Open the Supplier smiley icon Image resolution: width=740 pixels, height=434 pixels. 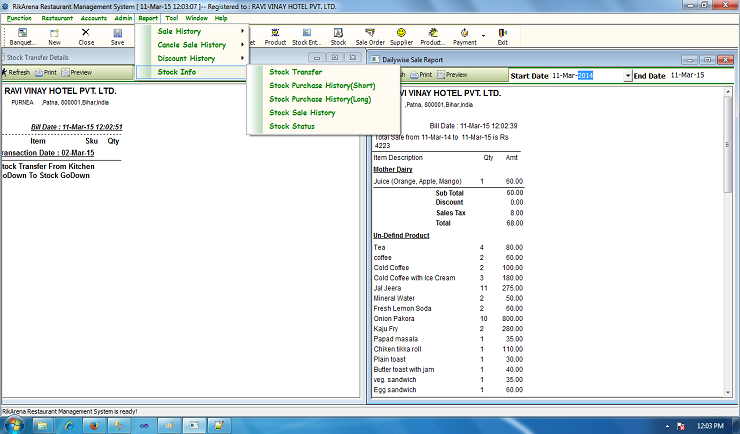point(401,36)
